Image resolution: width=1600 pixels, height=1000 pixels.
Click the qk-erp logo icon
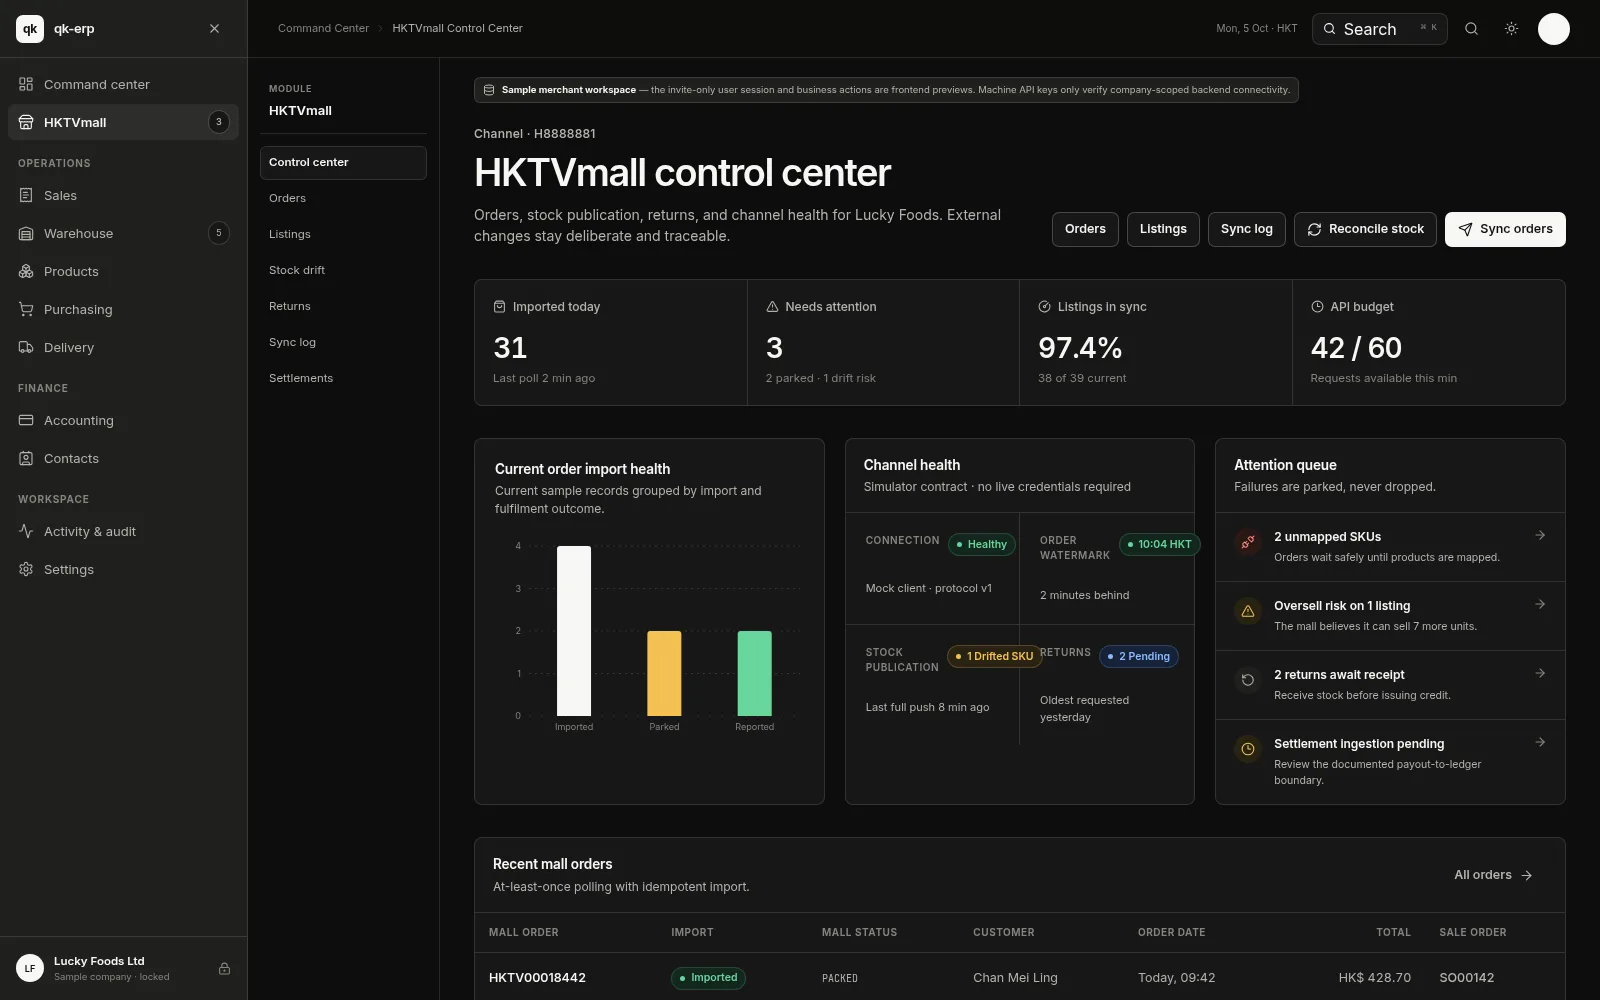point(30,29)
